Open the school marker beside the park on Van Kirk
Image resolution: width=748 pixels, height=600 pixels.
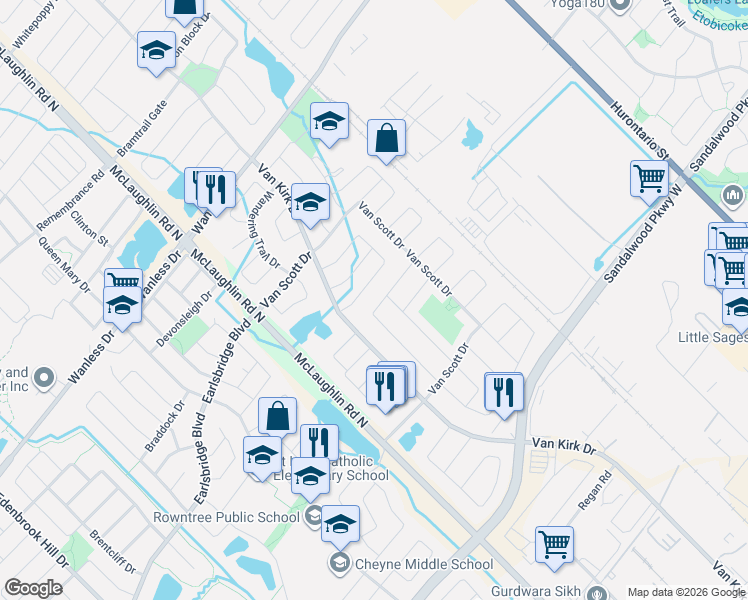pos(329,123)
